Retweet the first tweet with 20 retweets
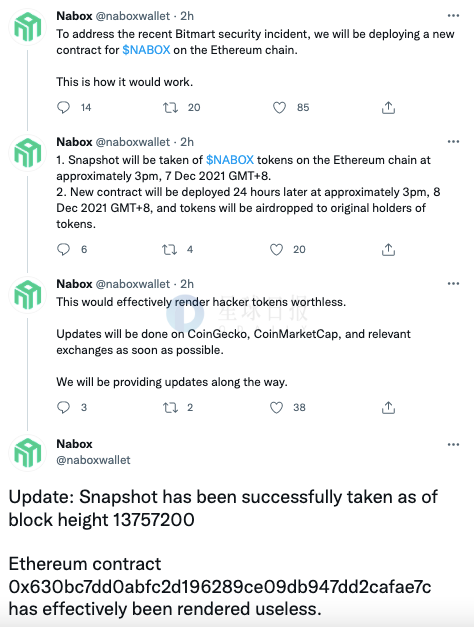 point(170,108)
